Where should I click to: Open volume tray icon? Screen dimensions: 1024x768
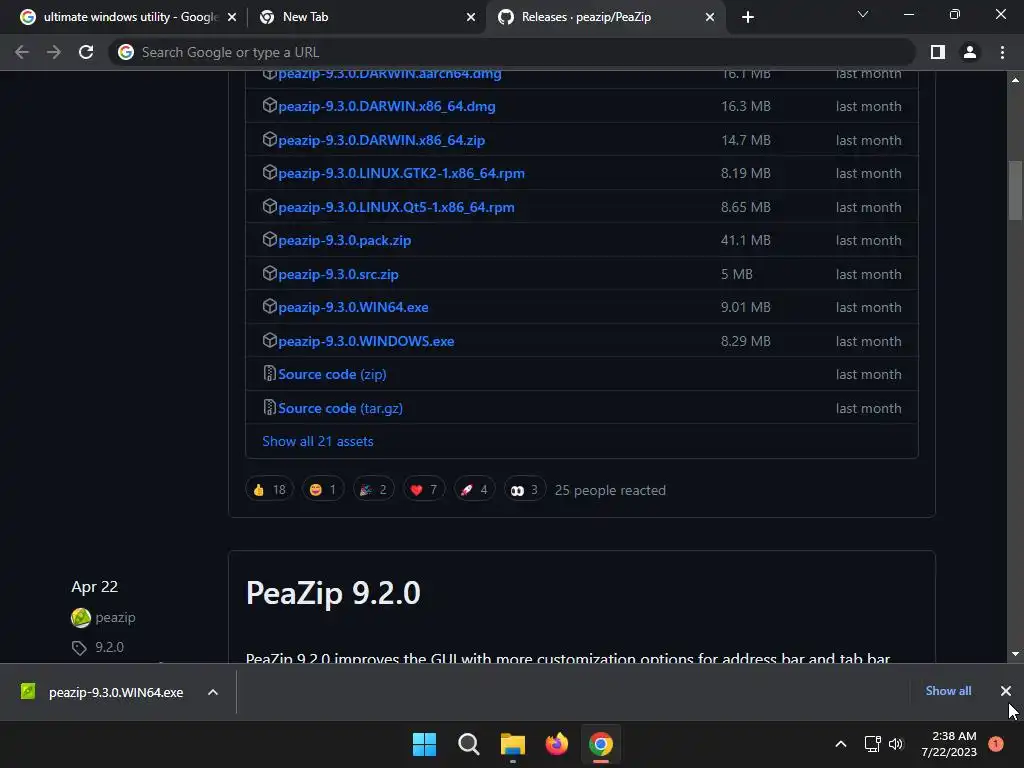point(896,744)
